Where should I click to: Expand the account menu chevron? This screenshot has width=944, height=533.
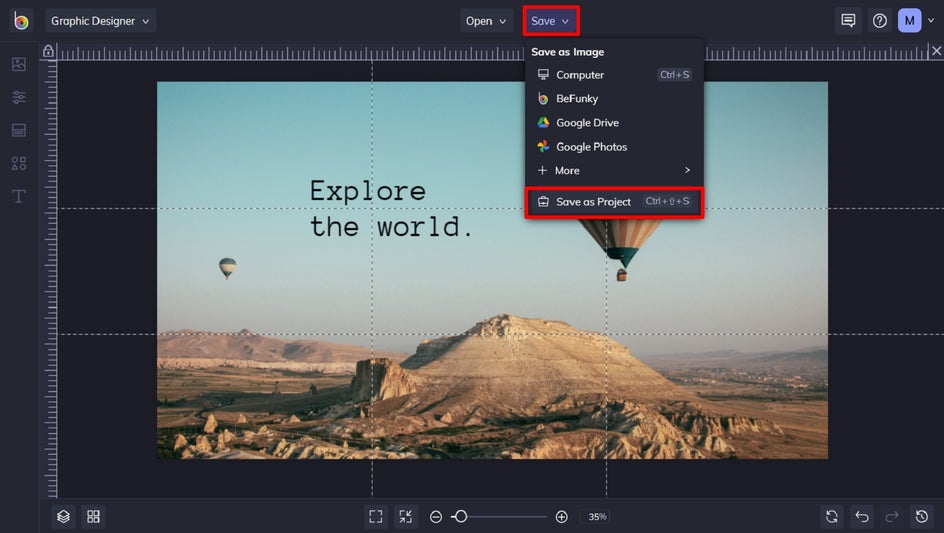coord(931,20)
